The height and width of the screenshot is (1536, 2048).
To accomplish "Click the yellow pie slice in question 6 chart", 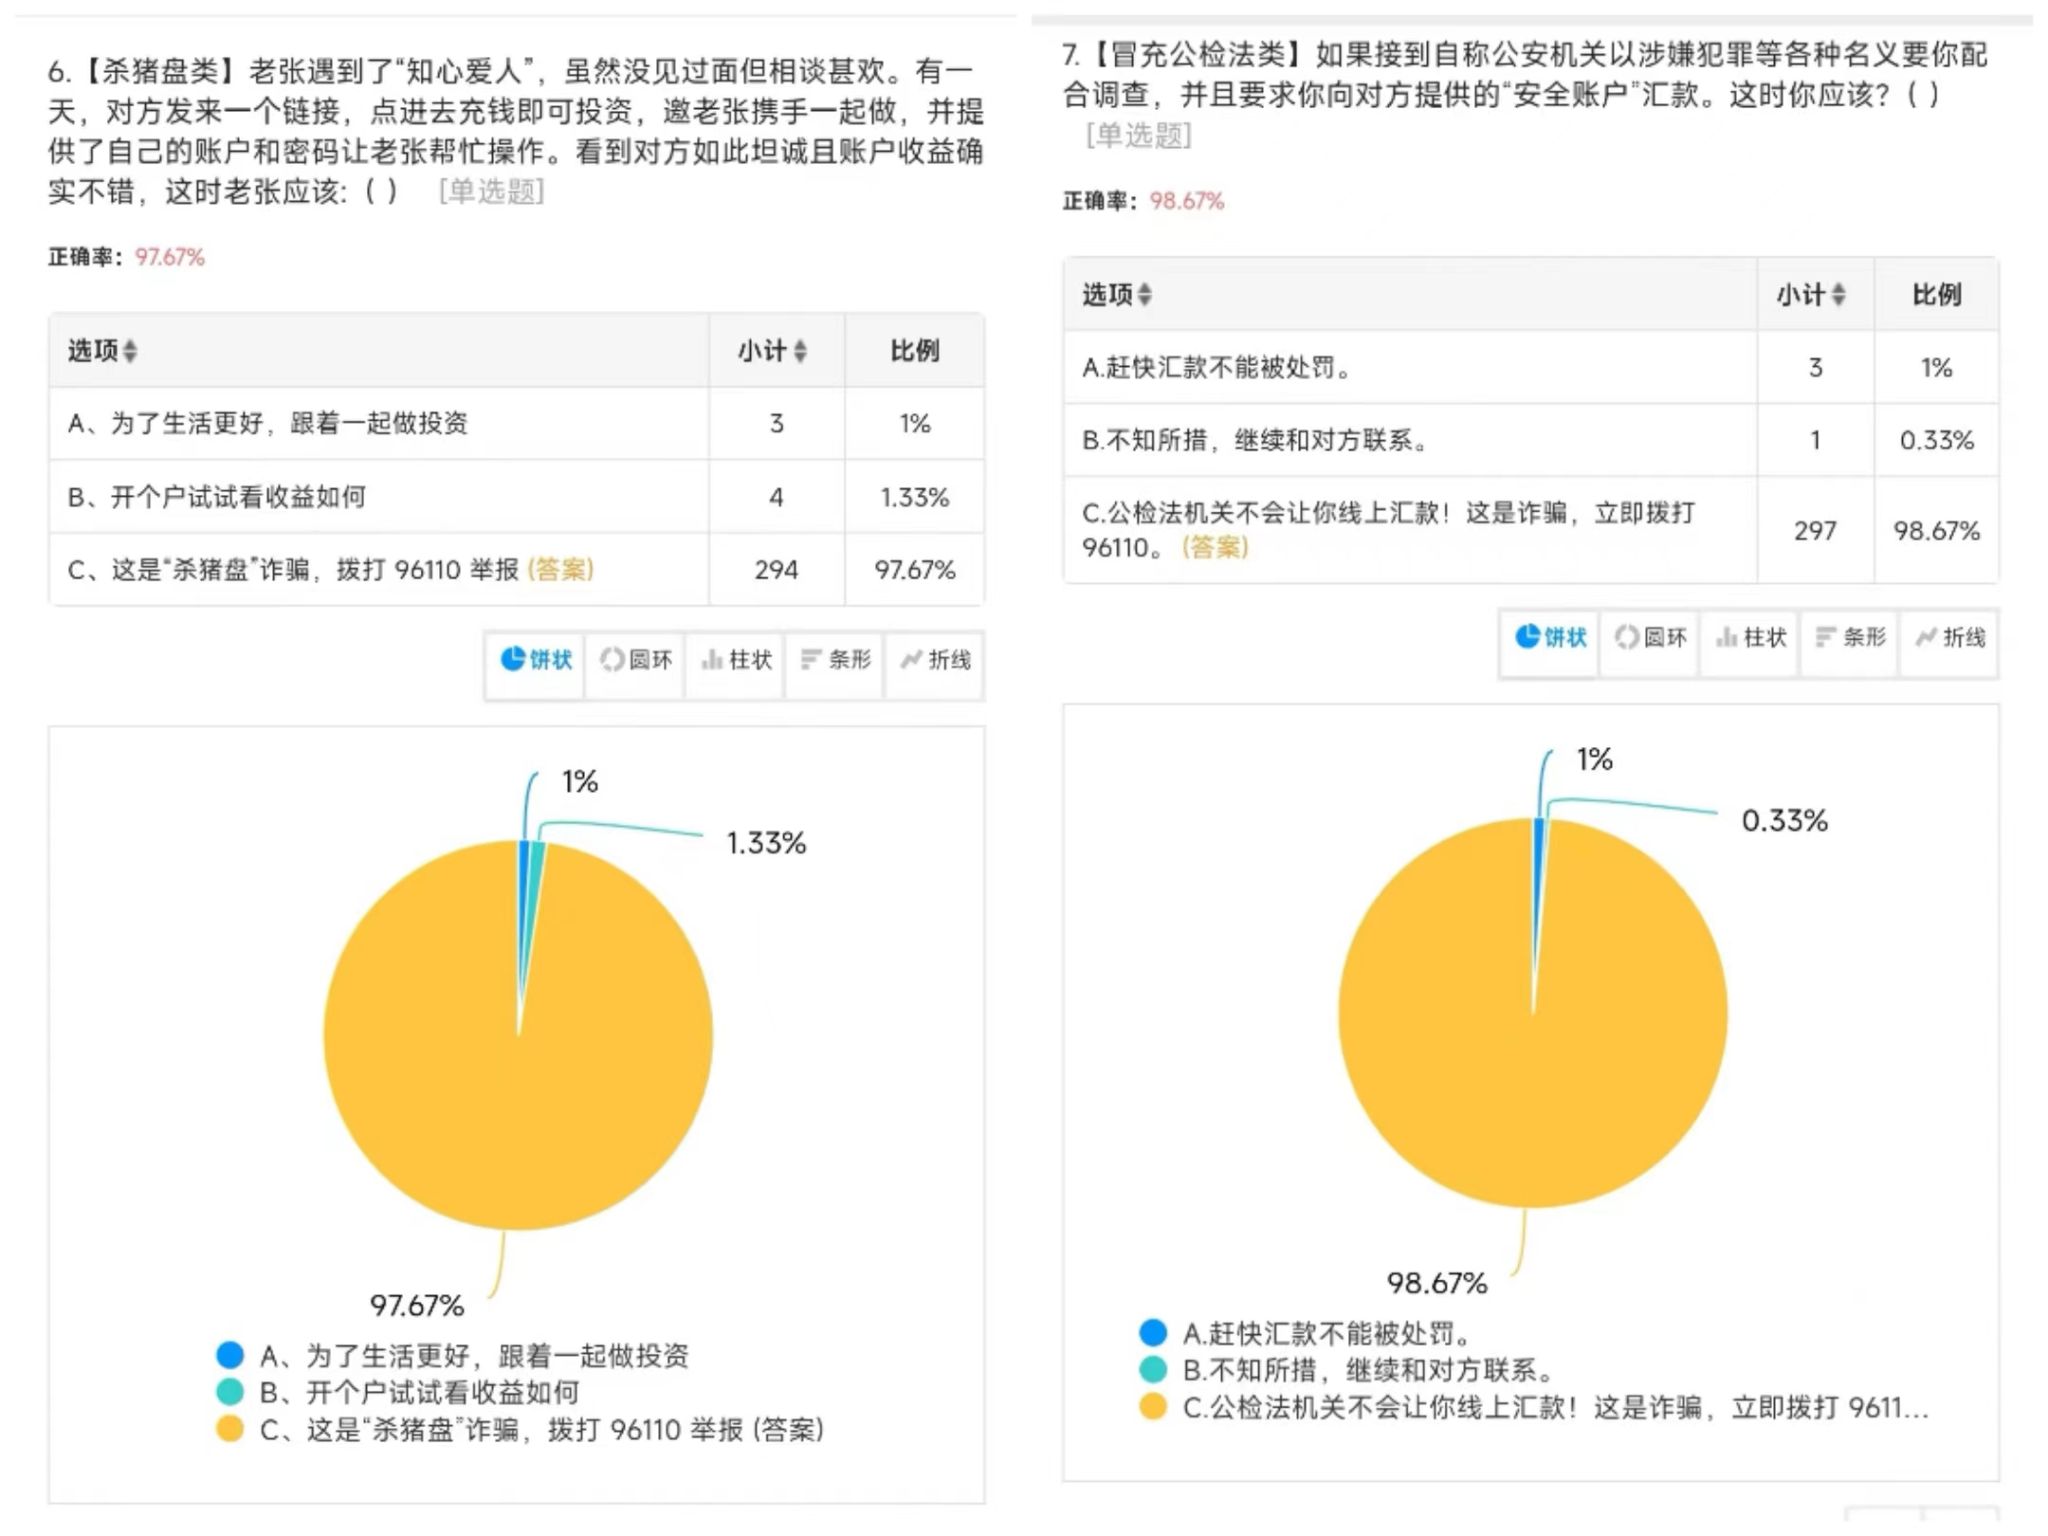I will (520, 1100).
